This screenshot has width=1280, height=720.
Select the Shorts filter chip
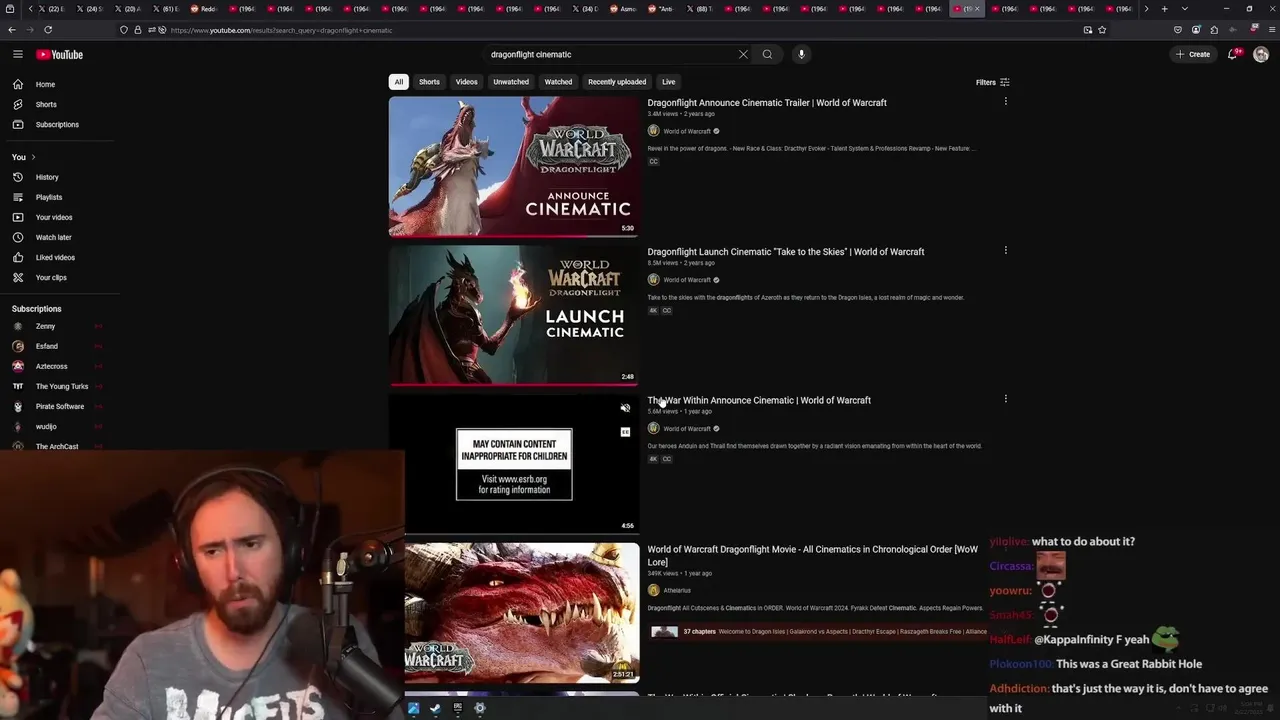pyautogui.click(x=429, y=82)
